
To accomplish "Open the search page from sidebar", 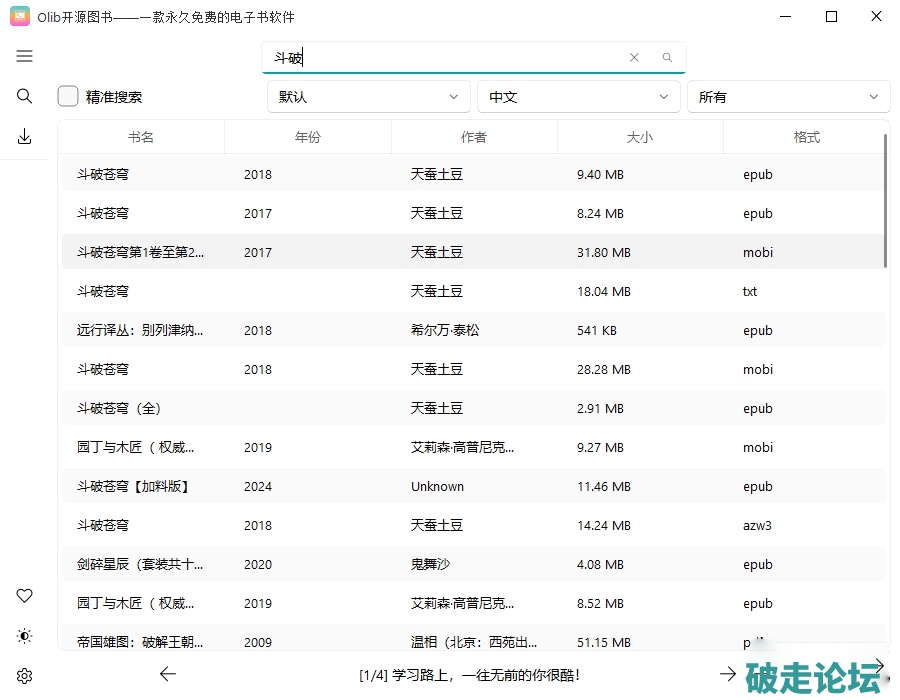I will pyautogui.click(x=25, y=96).
